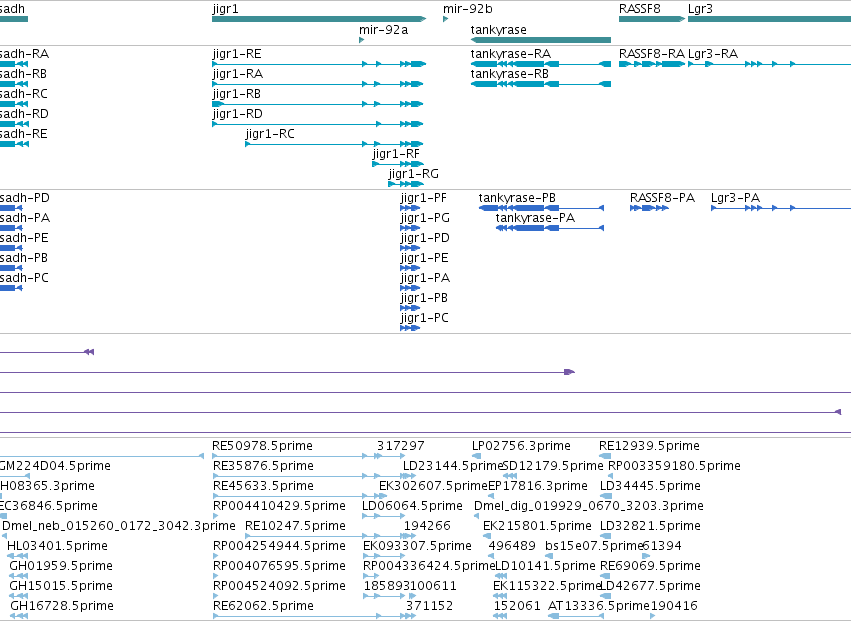
Task: Select transcript sadh-RA
Action: click(x=14, y=64)
